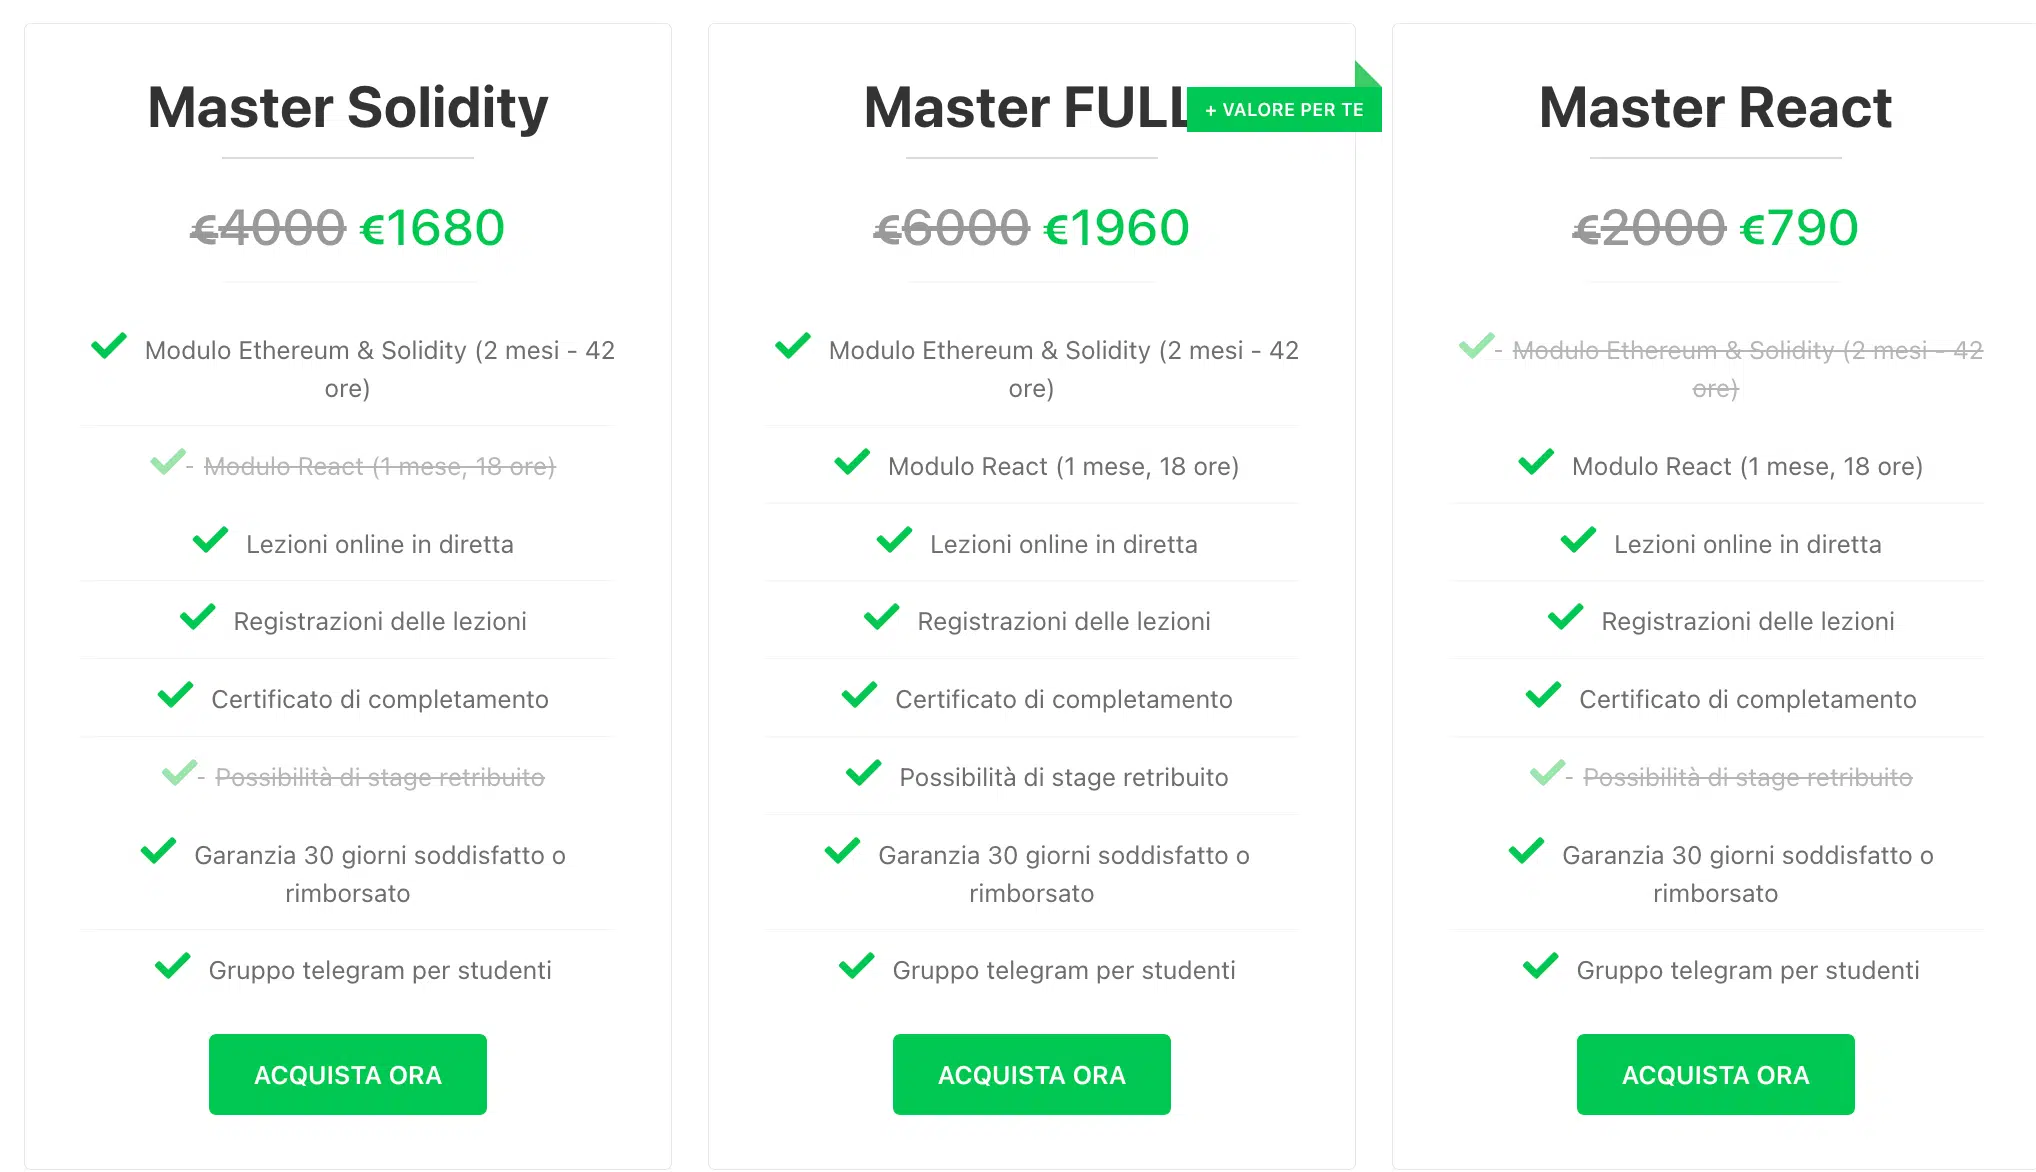The height and width of the screenshot is (1172, 2036).
Task: Click the faded checkmark by crossed-out stage in Master React
Action: 1547,773
